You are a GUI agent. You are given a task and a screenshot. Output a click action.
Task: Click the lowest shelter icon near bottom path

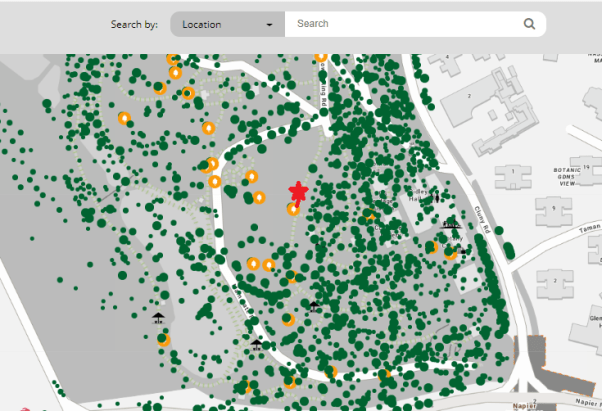pos(256,344)
